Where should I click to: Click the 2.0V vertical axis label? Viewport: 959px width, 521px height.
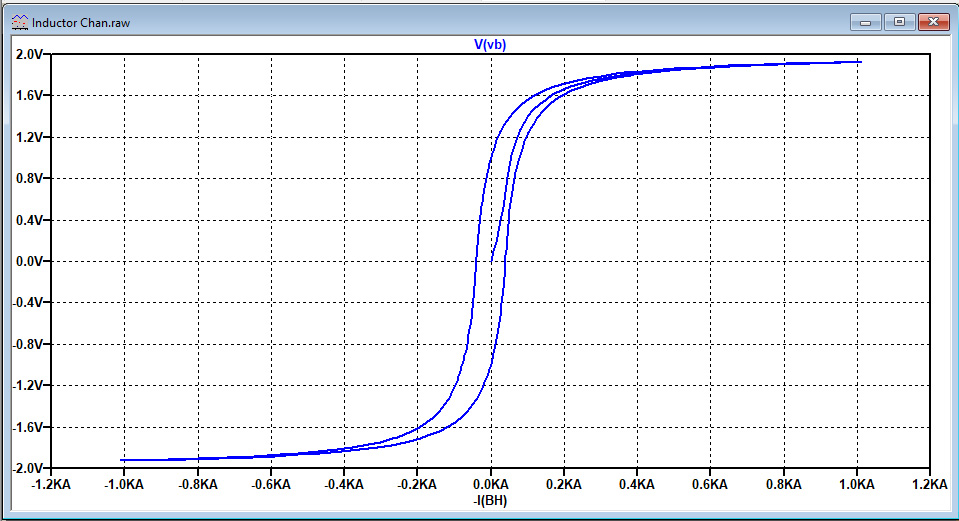click(x=30, y=54)
